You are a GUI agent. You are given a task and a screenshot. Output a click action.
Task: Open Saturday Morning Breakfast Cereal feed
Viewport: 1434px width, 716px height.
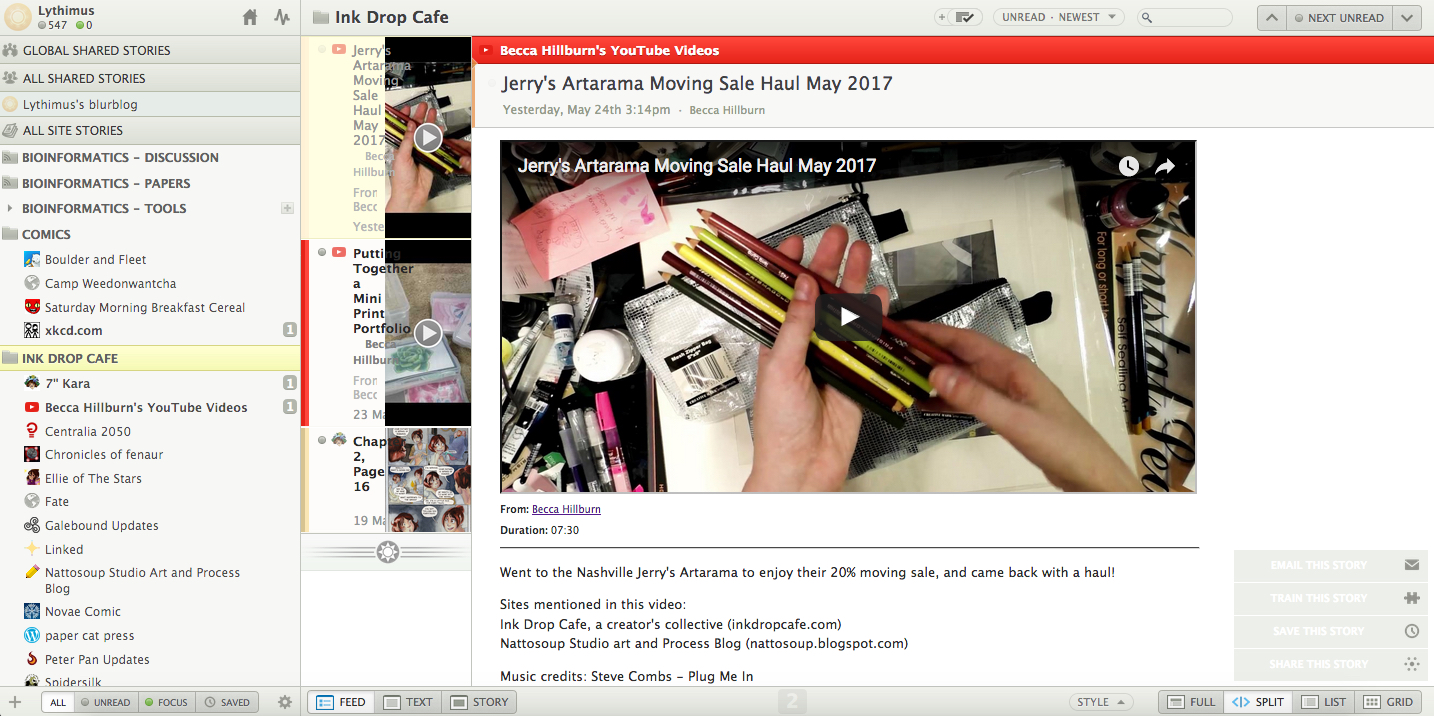coord(144,307)
